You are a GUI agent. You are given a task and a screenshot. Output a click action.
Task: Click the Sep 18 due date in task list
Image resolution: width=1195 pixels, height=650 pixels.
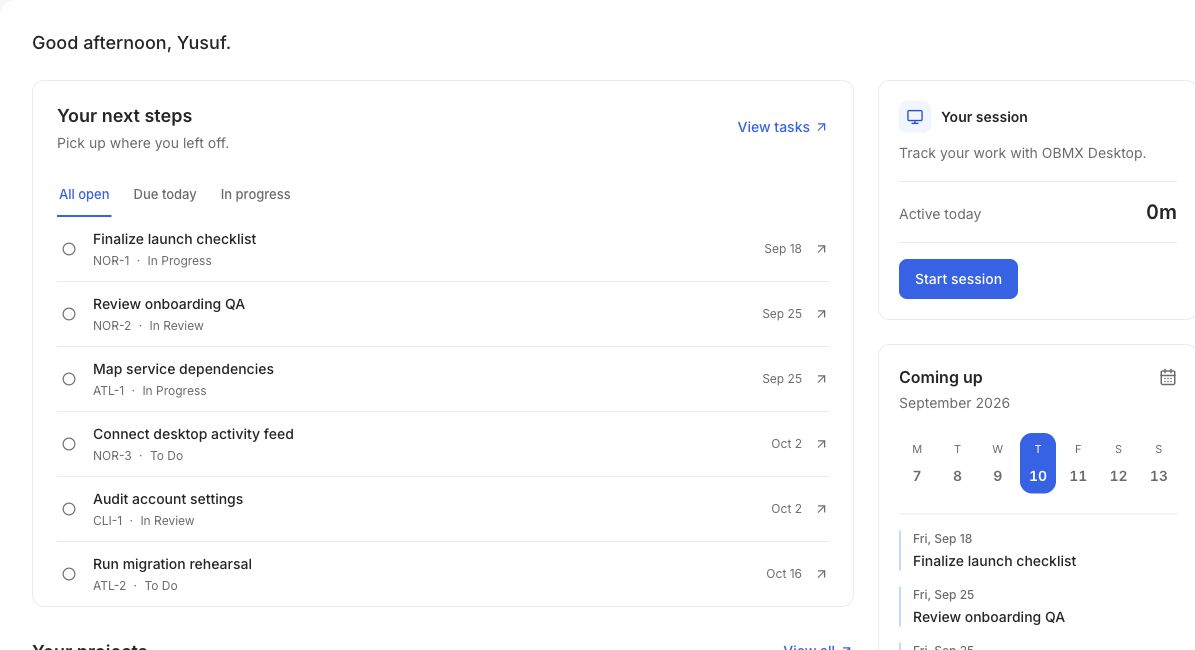click(783, 248)
